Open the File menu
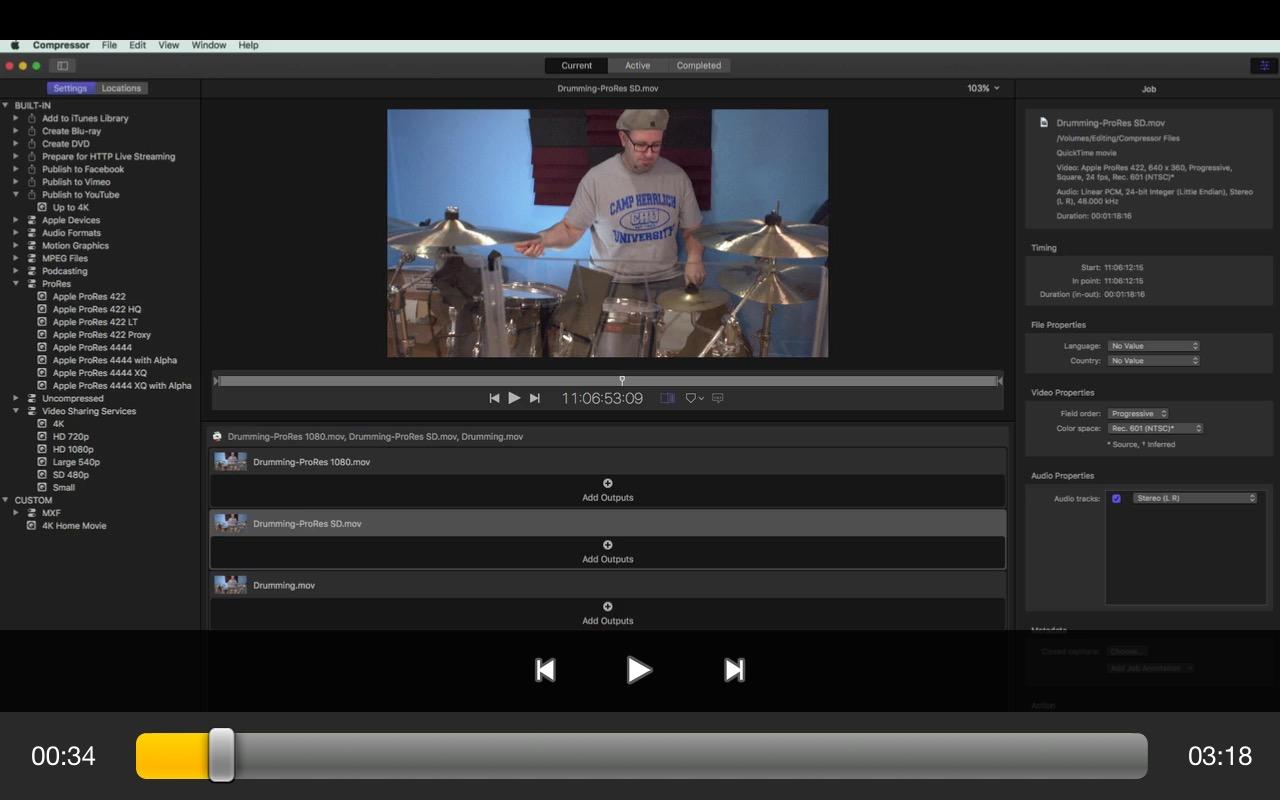1280x800 pixels. (109, 45)
